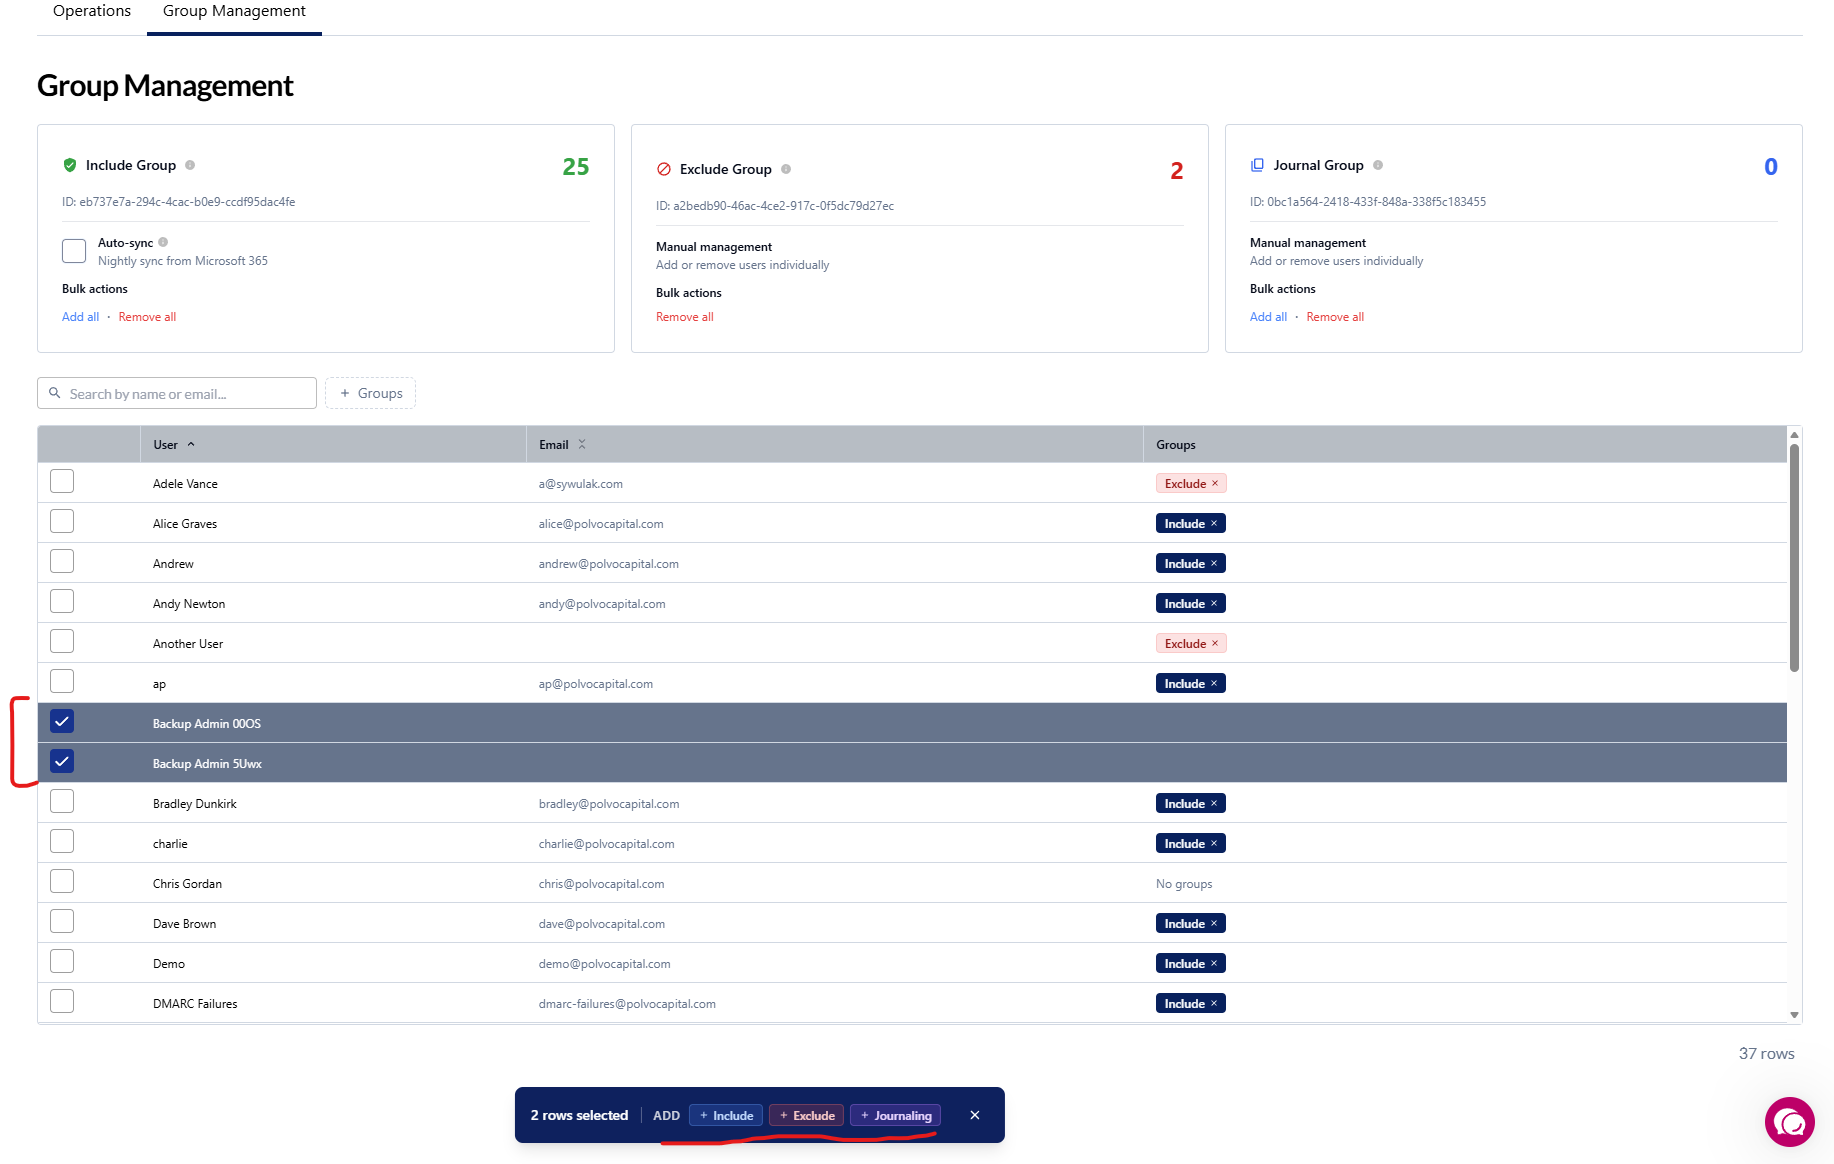This screenshot has width=1834, height=1164.
Task: Click the info icon beside Journal Group
Action: pos(1378,165)
